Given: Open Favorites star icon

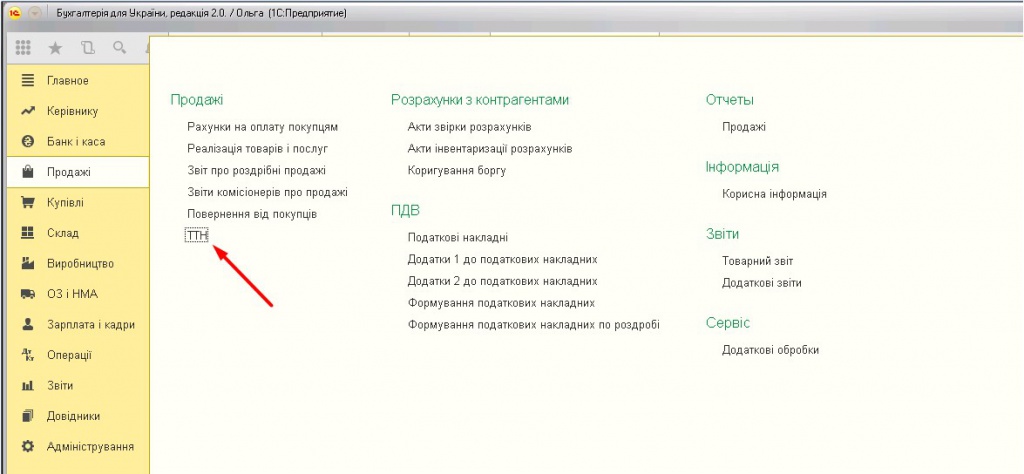Looking at the screenshot, I should click(56, 48).
